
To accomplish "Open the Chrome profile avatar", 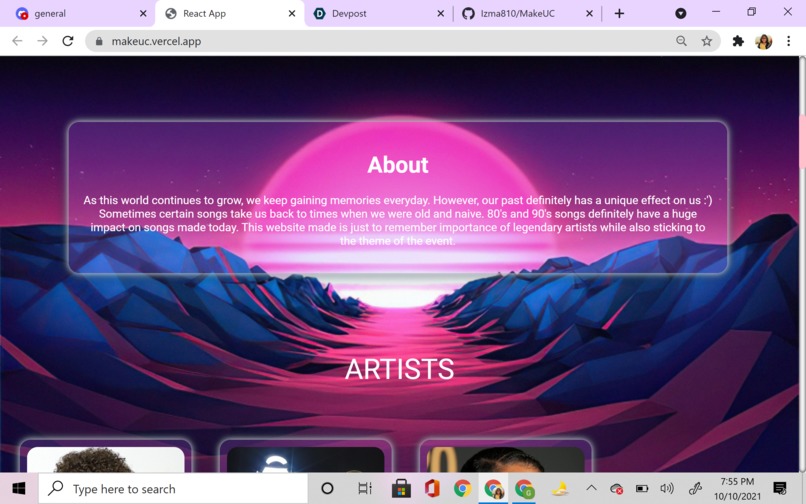I will pyautogui.click(x=764, y=41).
